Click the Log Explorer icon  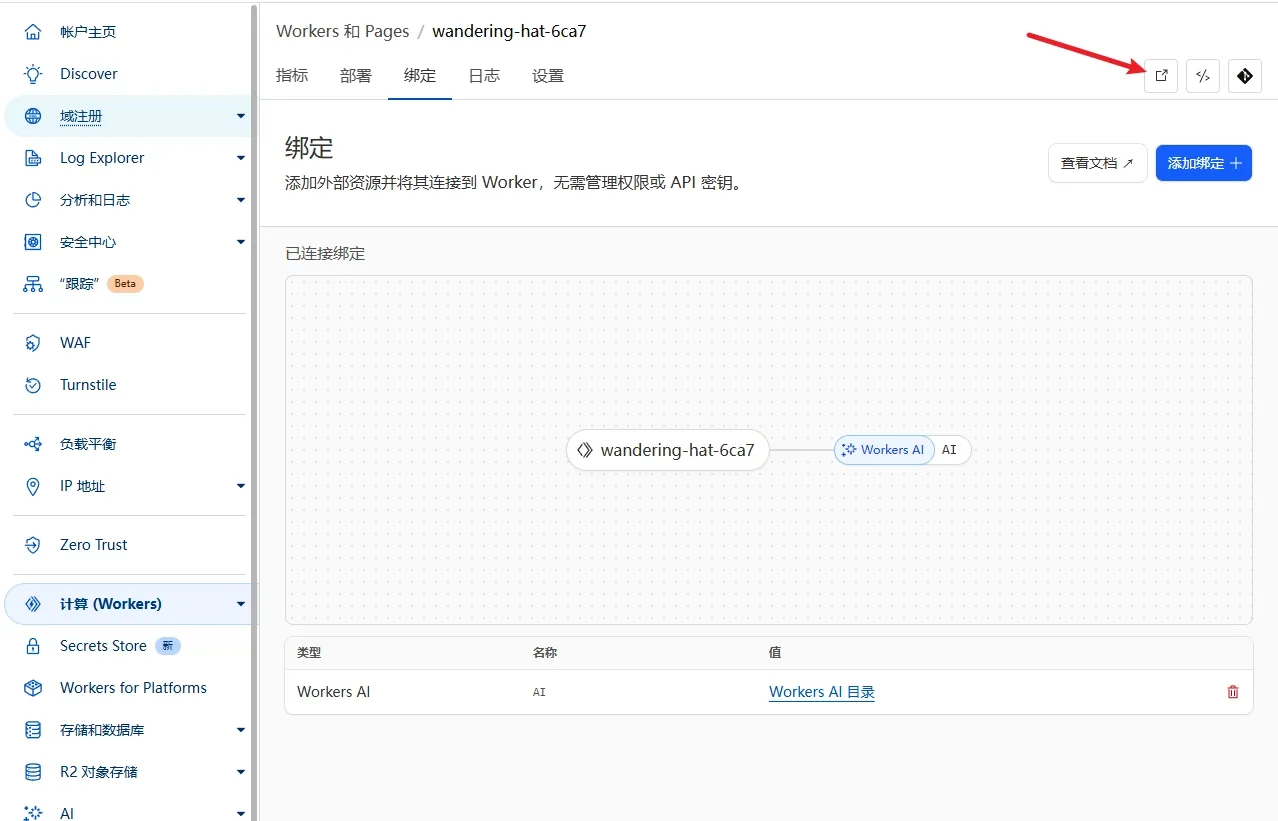[x=33, y=158]
